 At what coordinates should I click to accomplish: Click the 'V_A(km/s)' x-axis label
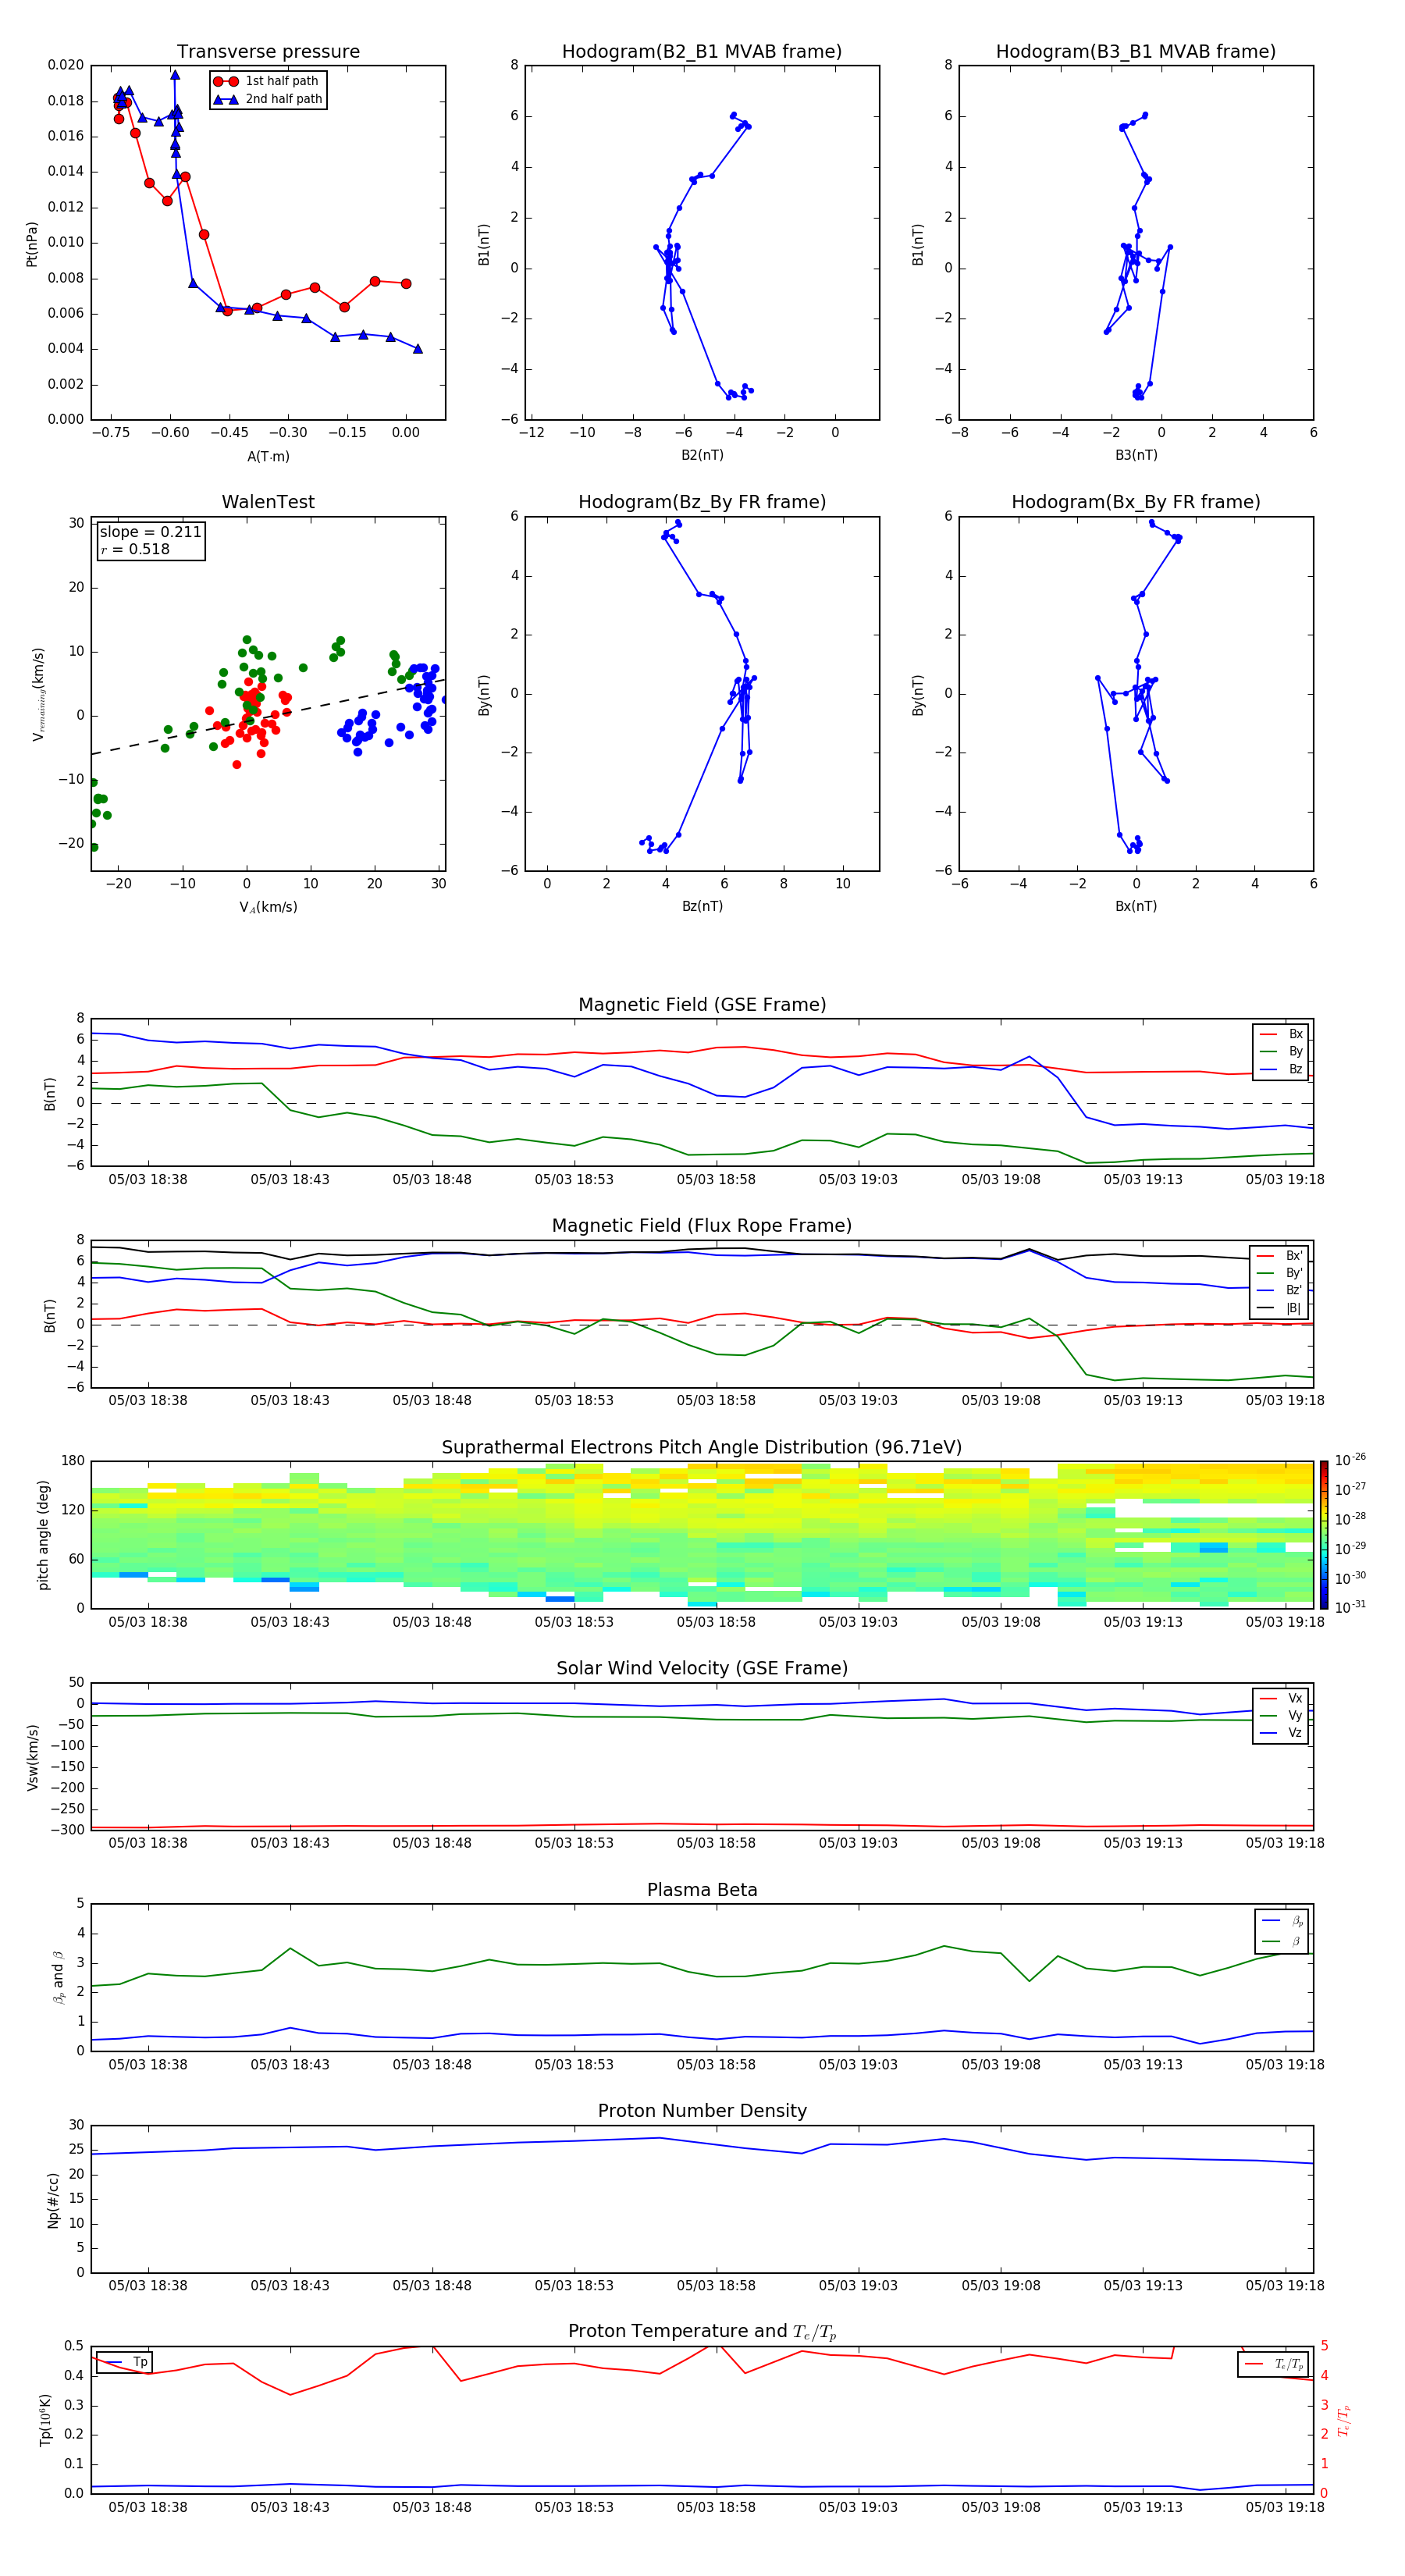[268, 907]
